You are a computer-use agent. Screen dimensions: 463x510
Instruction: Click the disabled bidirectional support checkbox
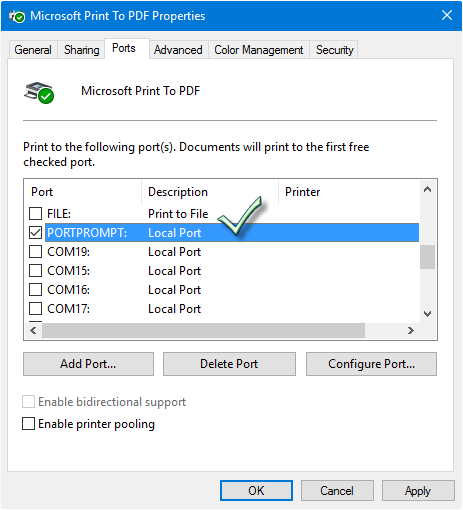(x=28, y=402)
